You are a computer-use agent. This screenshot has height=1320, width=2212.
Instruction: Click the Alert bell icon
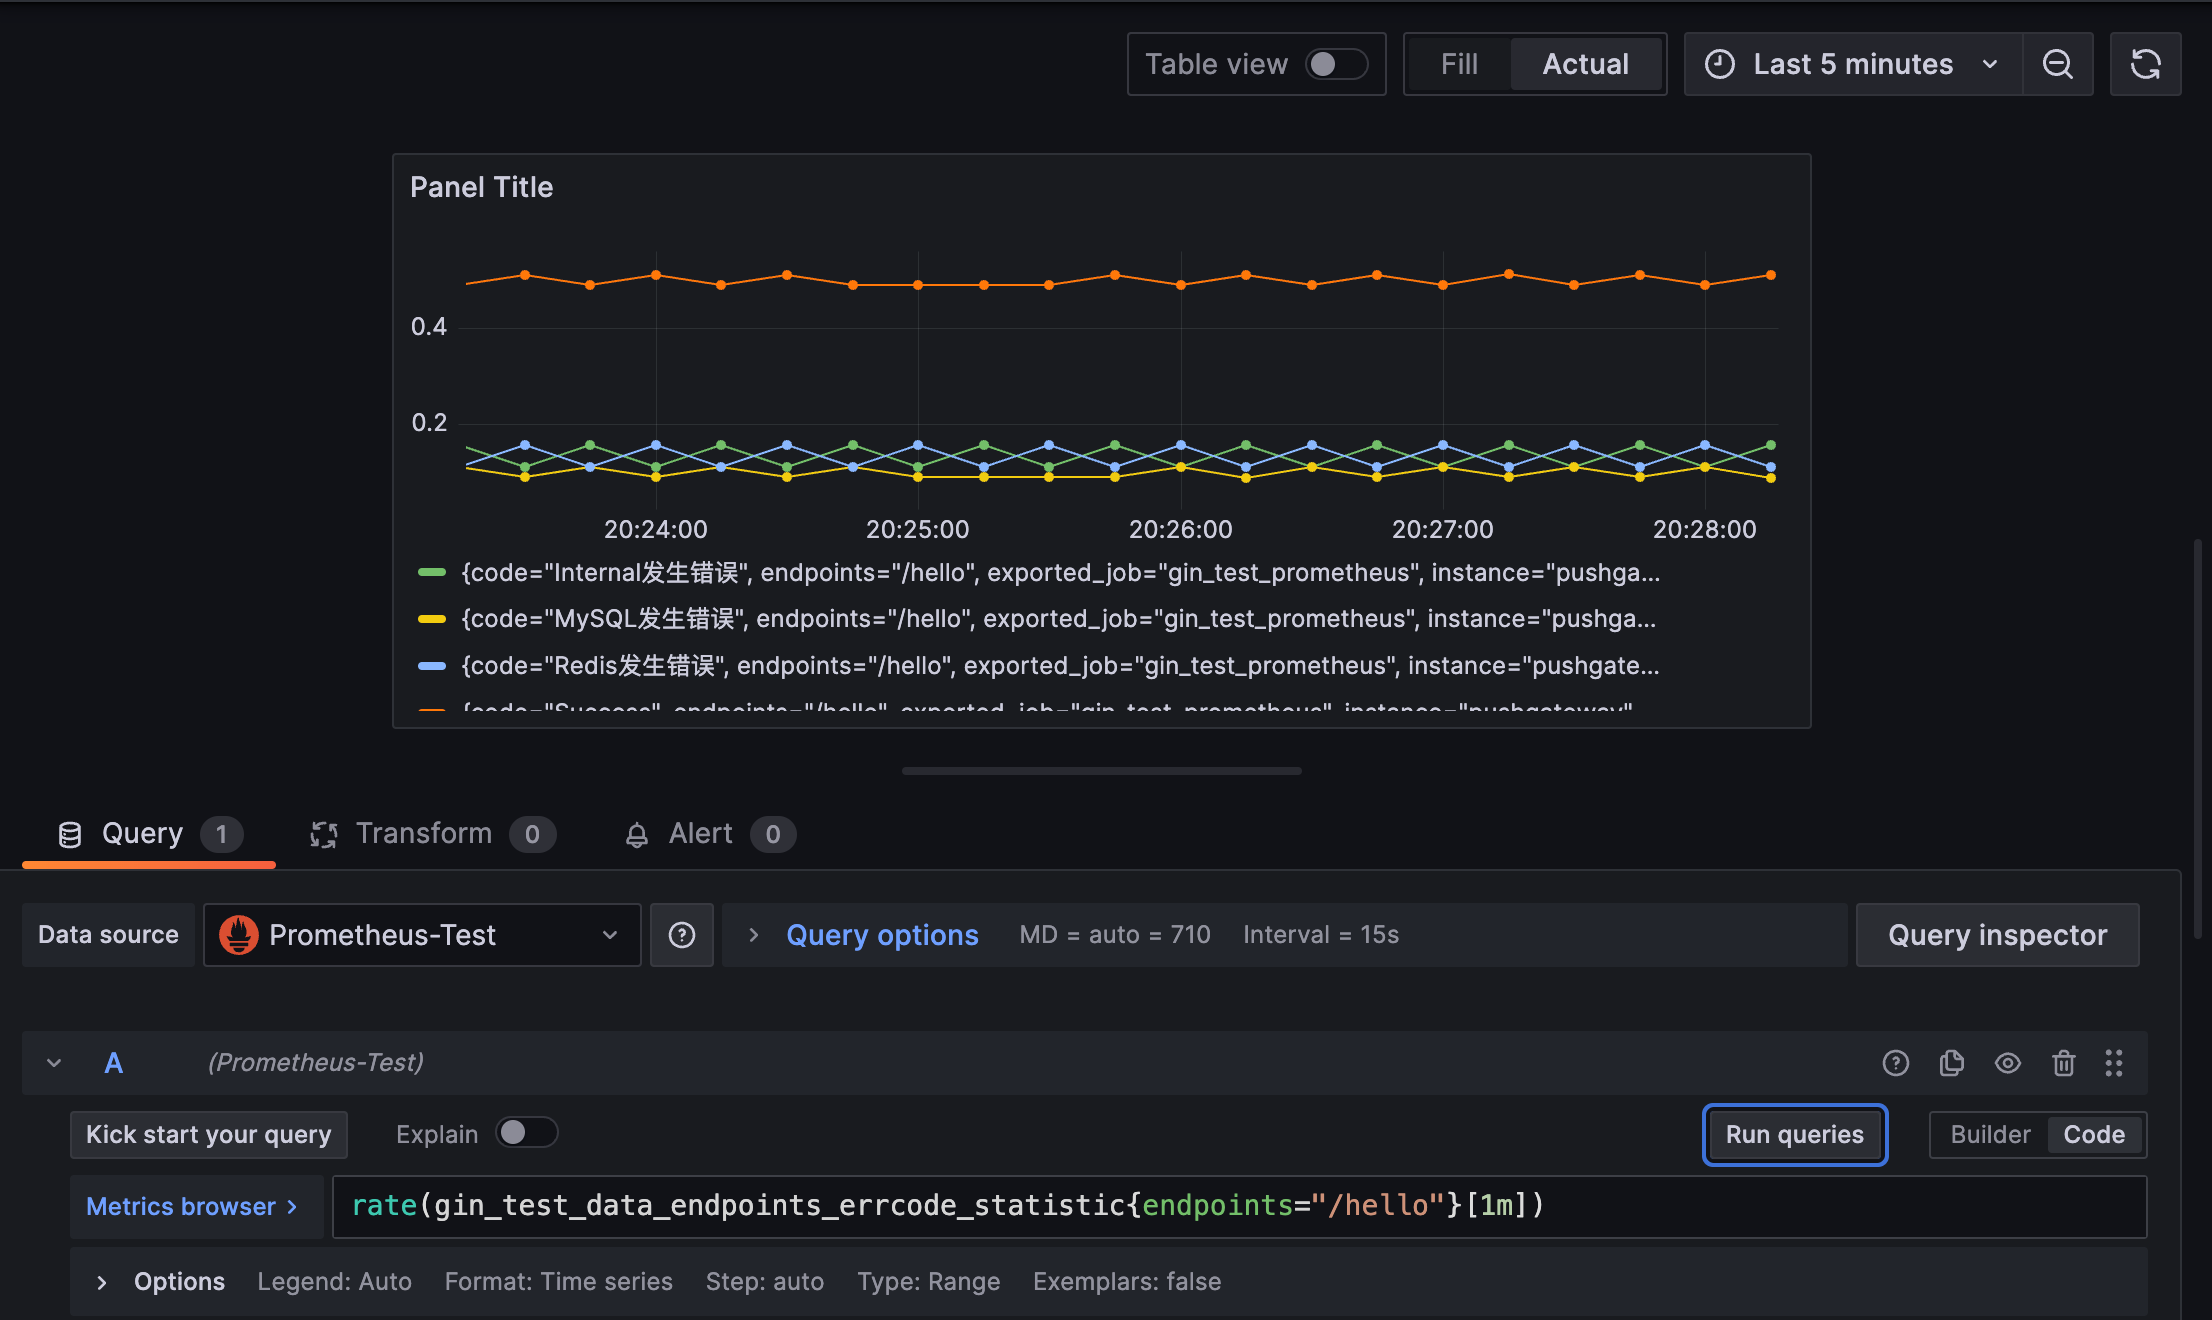tap(636, 834)
